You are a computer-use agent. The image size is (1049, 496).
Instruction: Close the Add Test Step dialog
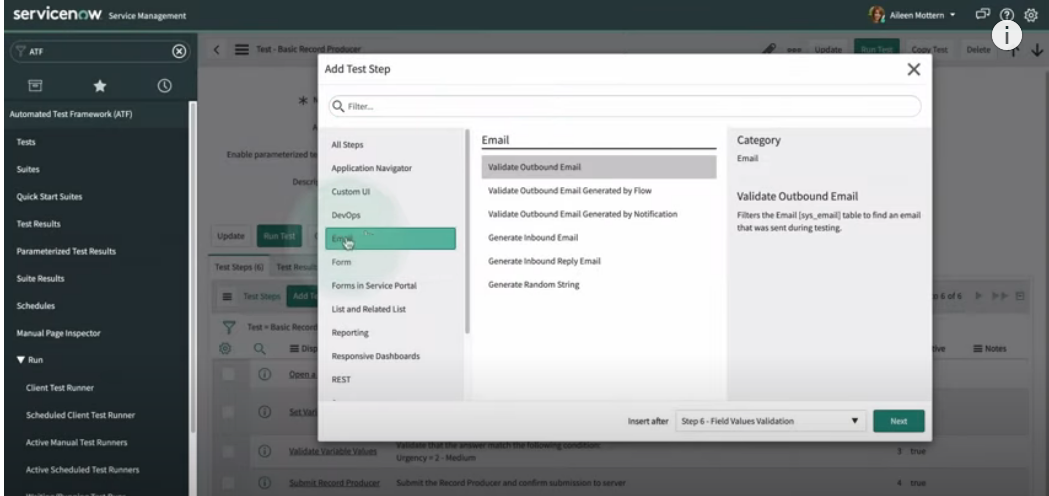pos(913,69)
